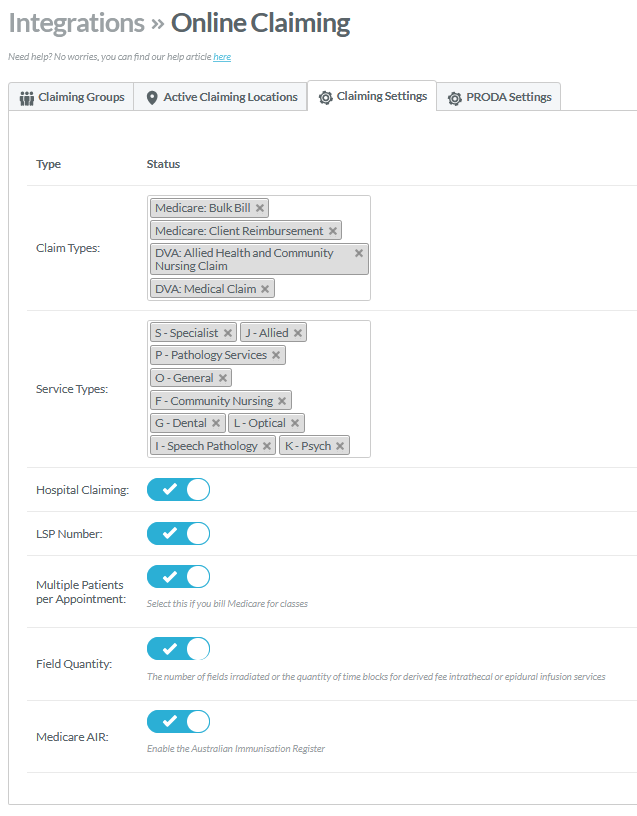Viewport: 637px width, 816px height.
Task: Switch to Active Claiming Locations tab
Action: tap(221, 97)
